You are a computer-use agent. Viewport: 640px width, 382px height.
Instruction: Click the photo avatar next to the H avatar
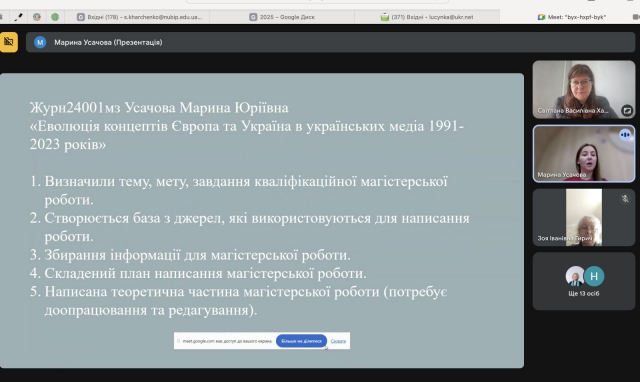point(575,276)
